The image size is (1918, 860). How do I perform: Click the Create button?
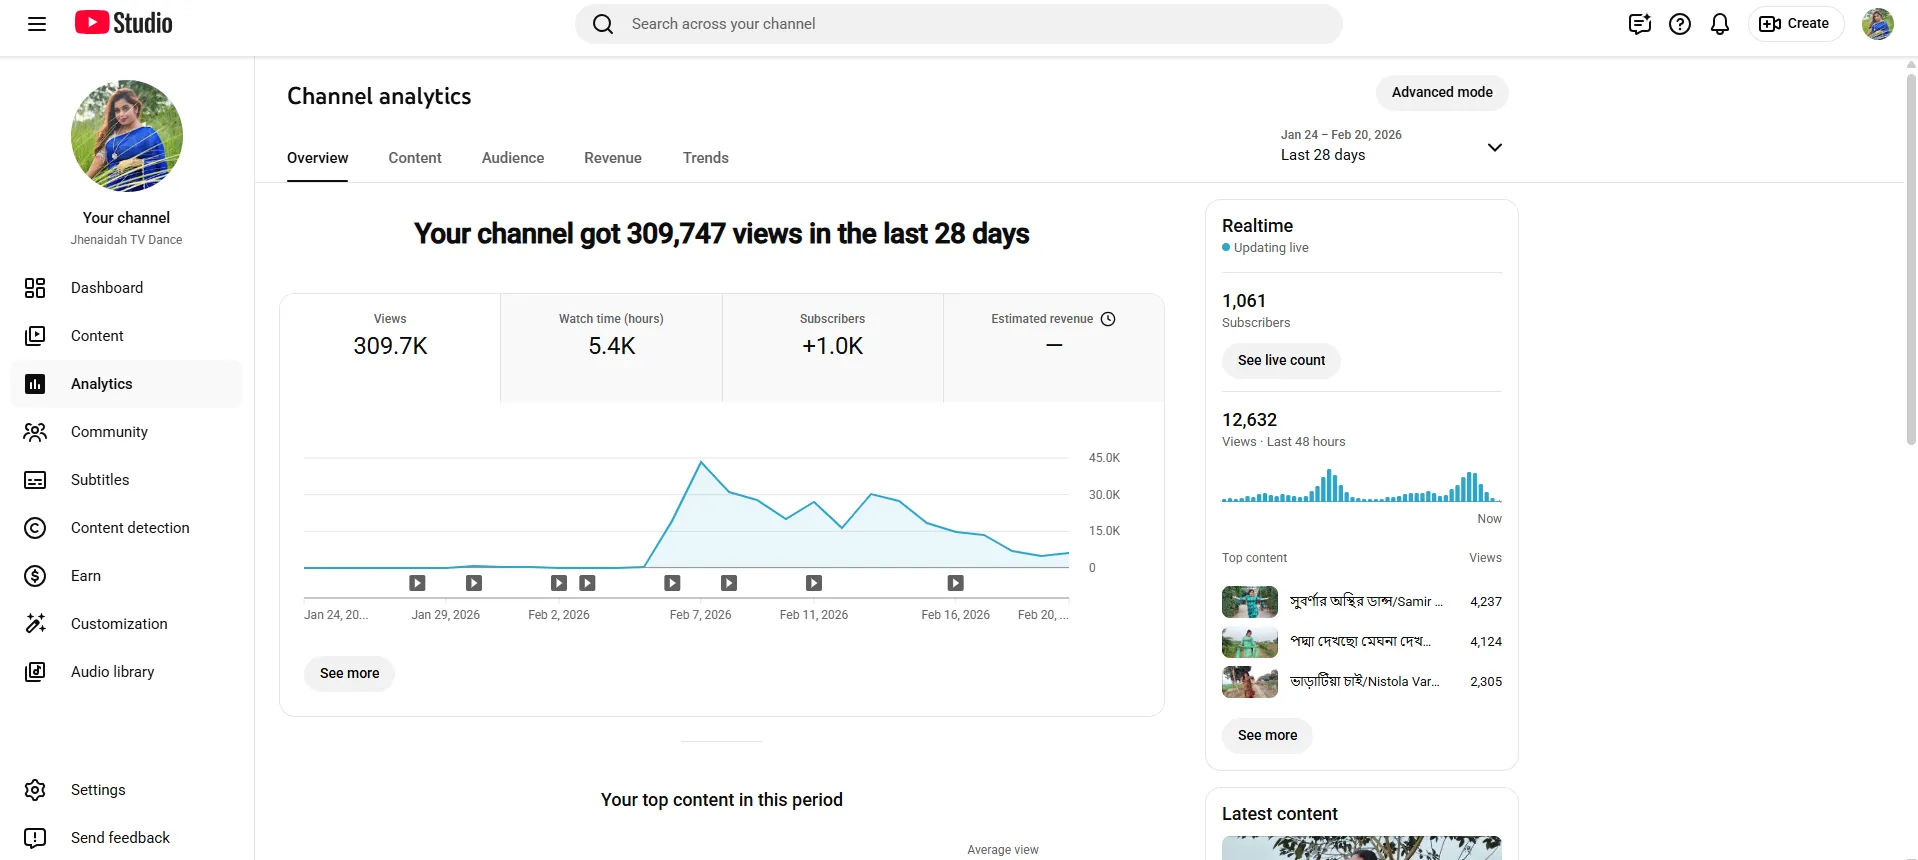point(1795,24)
